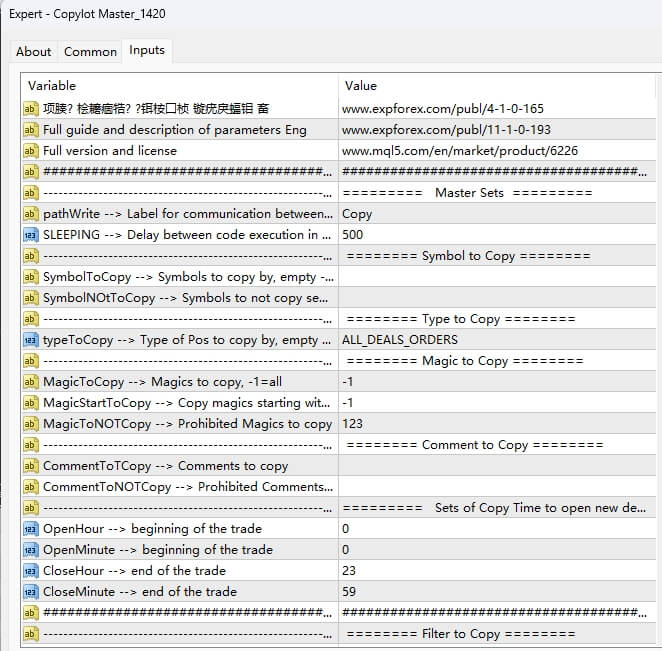Select the Inputs tab
The image size is (662, 651).
[x=147, y=50]
